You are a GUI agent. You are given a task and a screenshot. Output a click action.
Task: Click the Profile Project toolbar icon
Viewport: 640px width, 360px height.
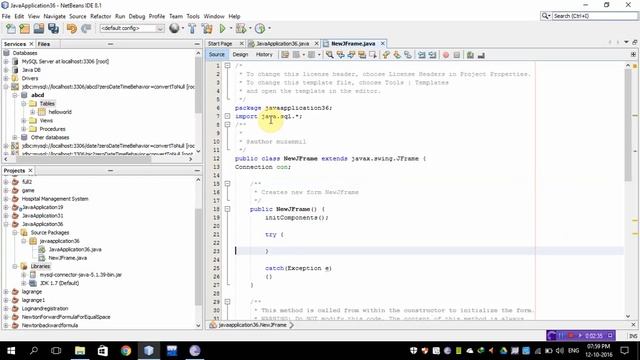click(260, 28)
